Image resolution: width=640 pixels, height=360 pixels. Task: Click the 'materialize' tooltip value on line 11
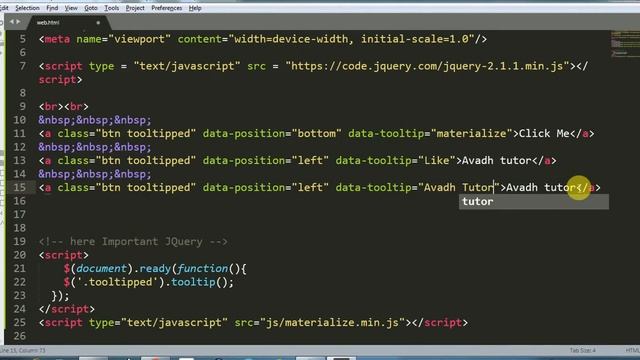point(471,133)
